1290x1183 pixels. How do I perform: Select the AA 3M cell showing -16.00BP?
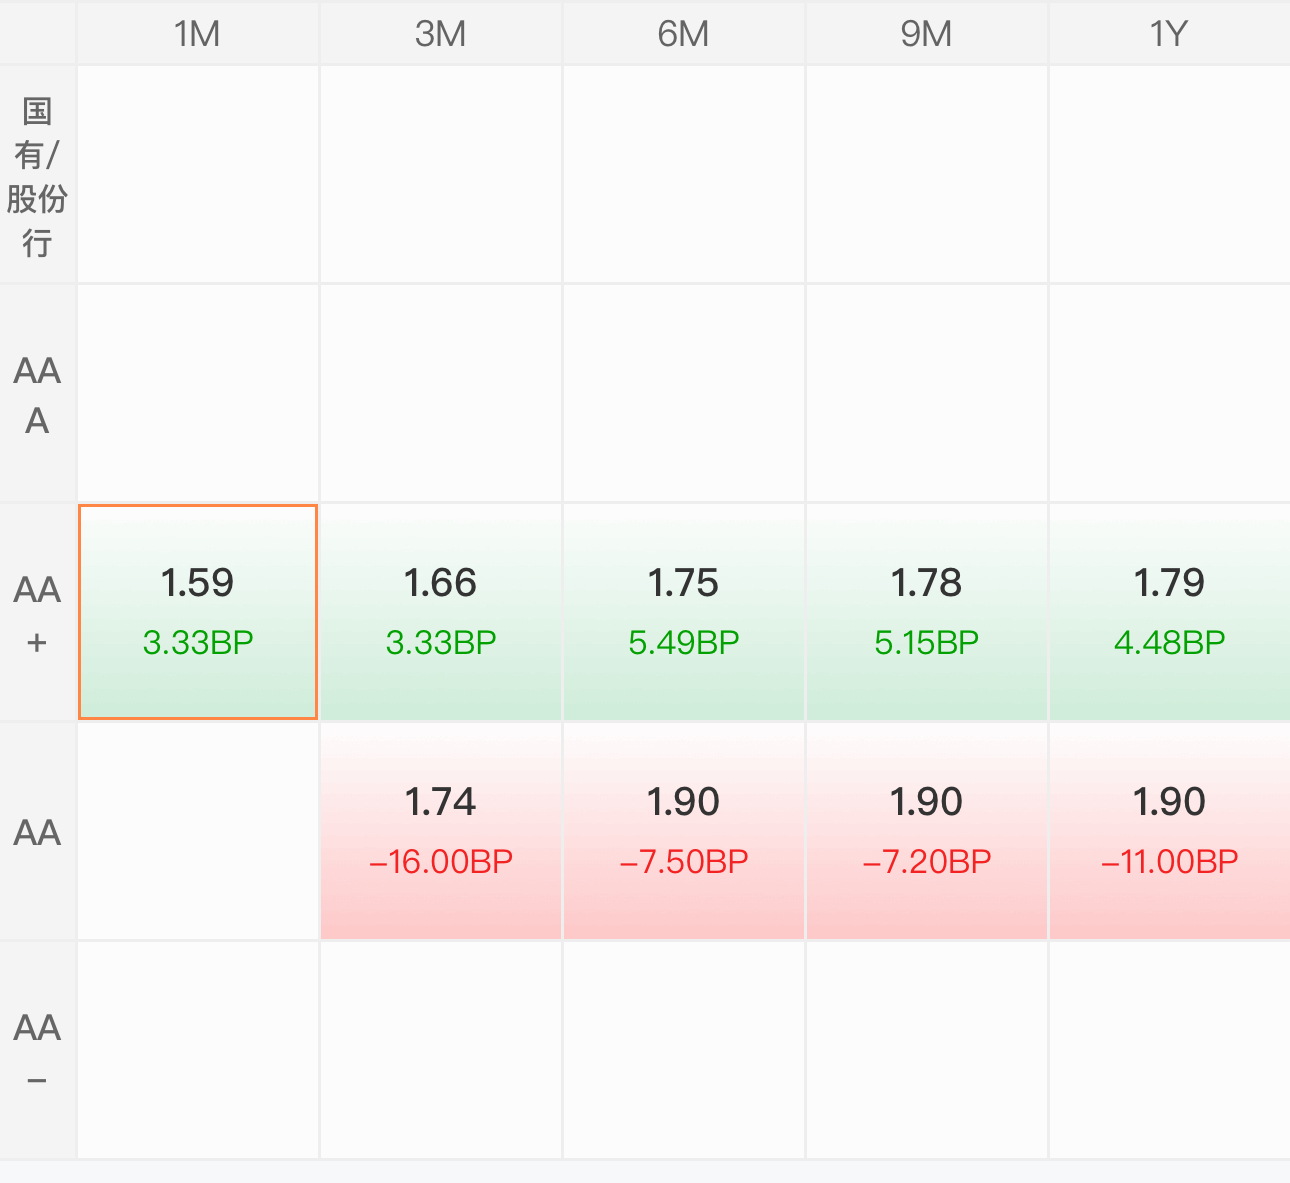coord(441,831)
